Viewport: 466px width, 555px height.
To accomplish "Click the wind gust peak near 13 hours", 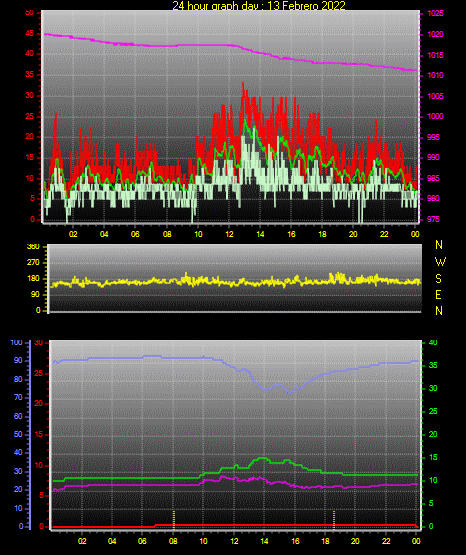I will point(243,84).
